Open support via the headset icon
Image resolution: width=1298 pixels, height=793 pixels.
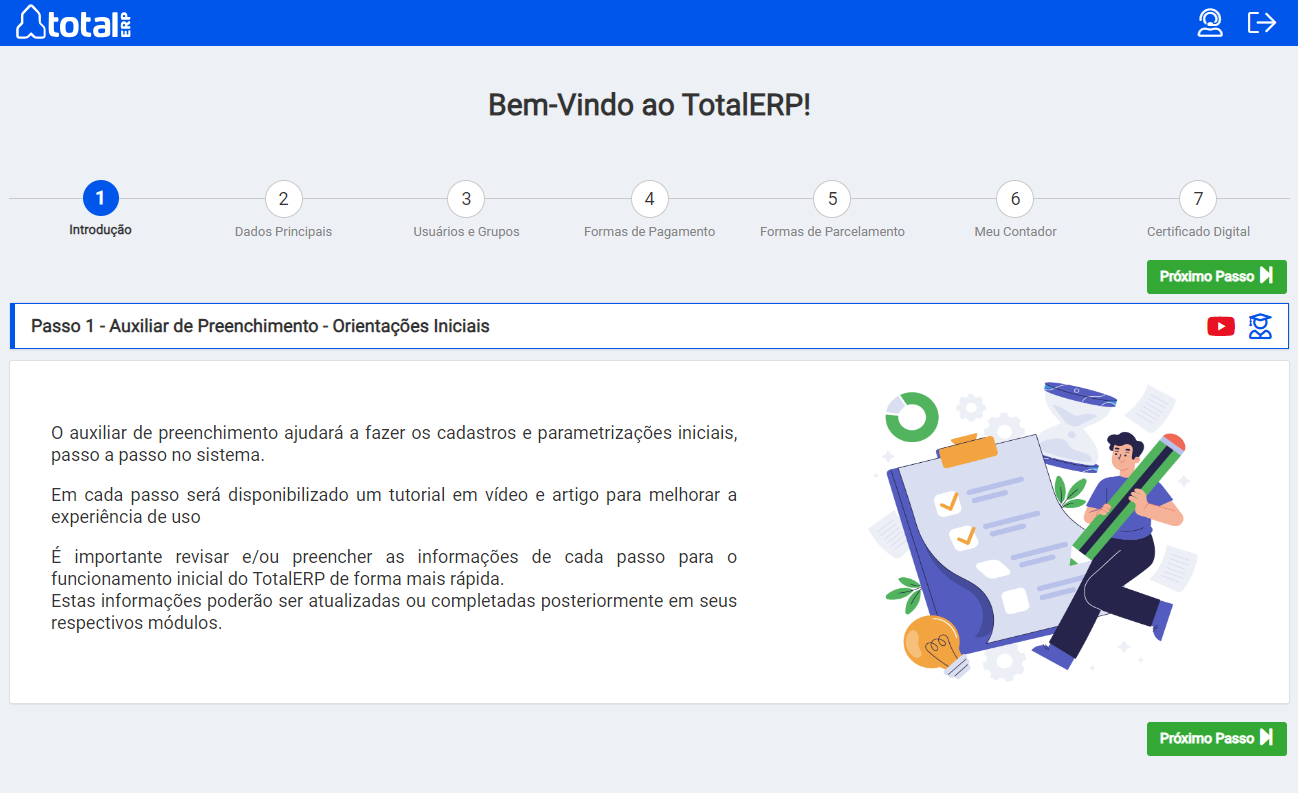pos(1210,22)
